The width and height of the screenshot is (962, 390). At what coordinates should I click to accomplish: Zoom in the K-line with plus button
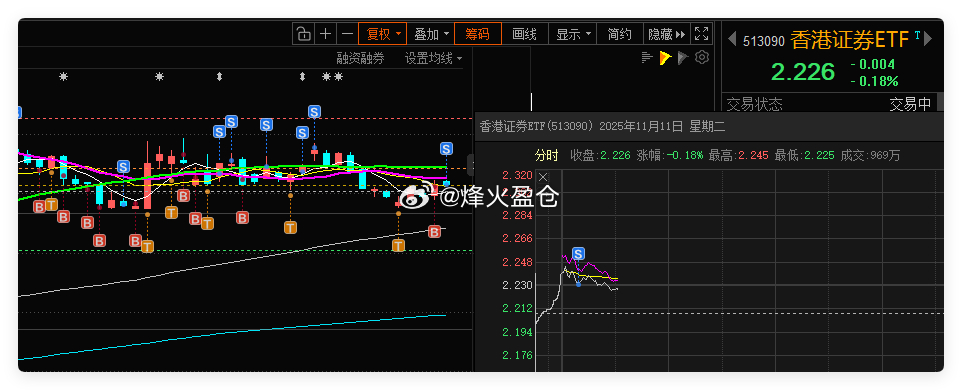click(326, 34)
